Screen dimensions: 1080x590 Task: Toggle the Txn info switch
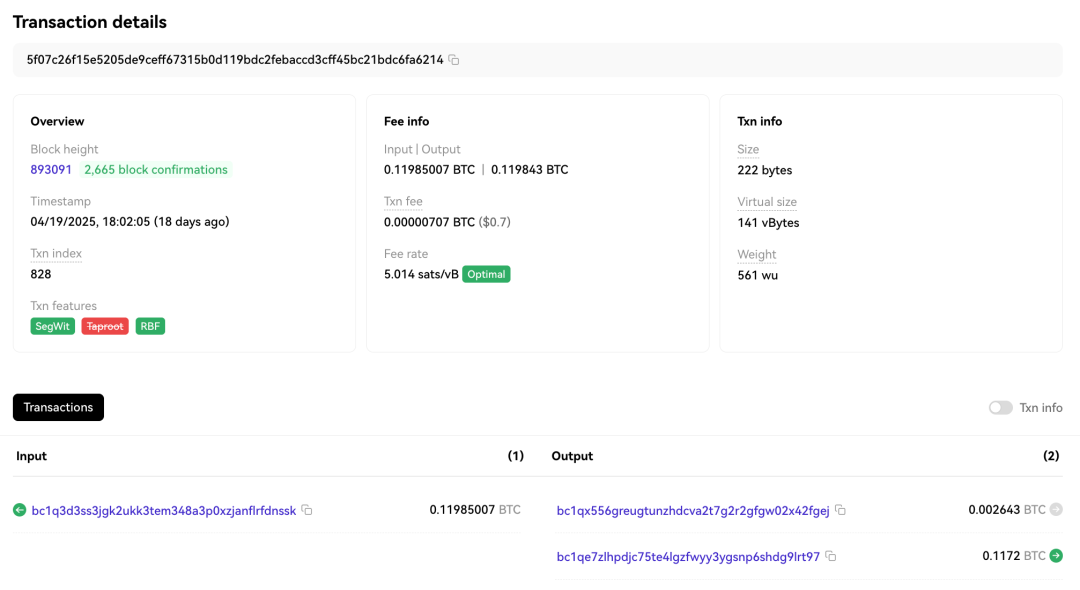[1000, 408]
